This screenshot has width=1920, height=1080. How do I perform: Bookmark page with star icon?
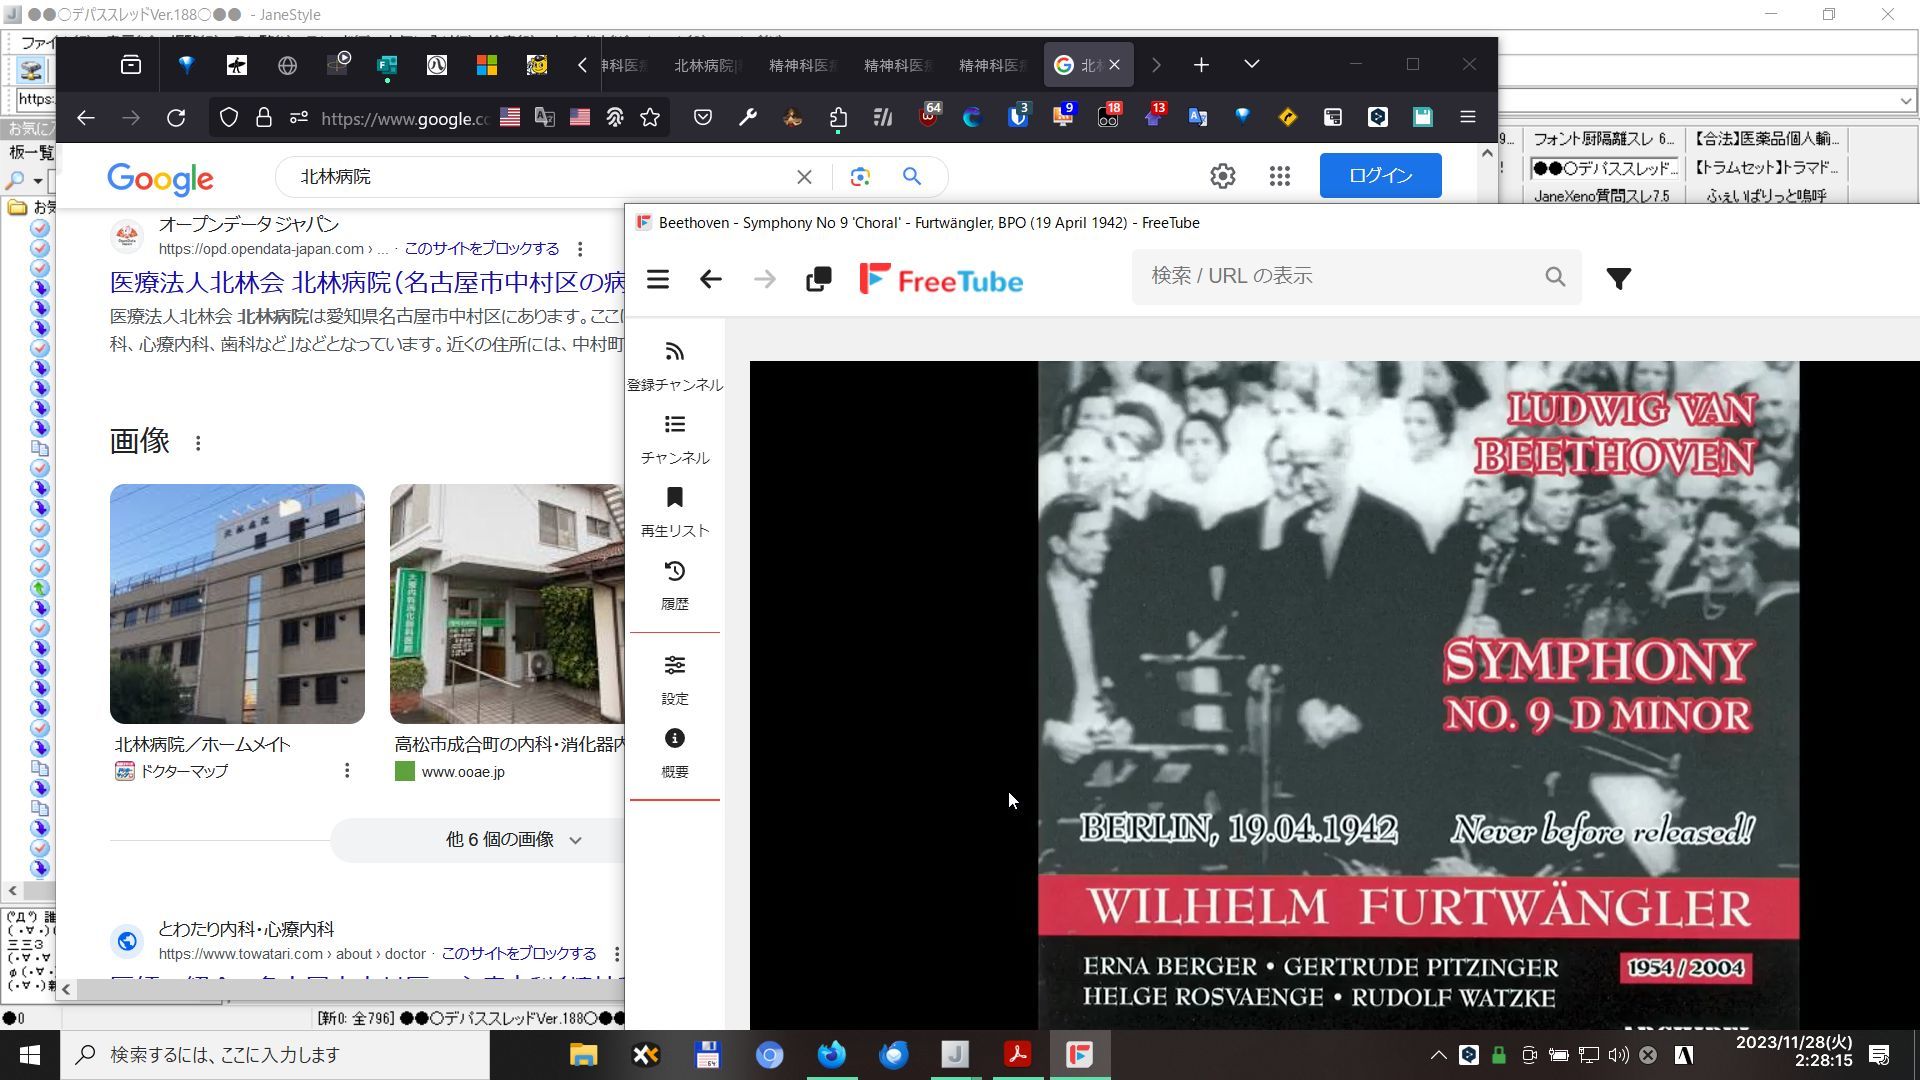coord(650,118)
